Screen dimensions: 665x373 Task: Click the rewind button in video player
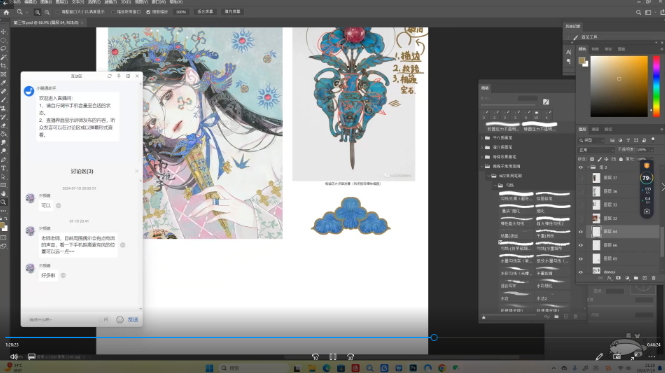(x=315, y=357)
